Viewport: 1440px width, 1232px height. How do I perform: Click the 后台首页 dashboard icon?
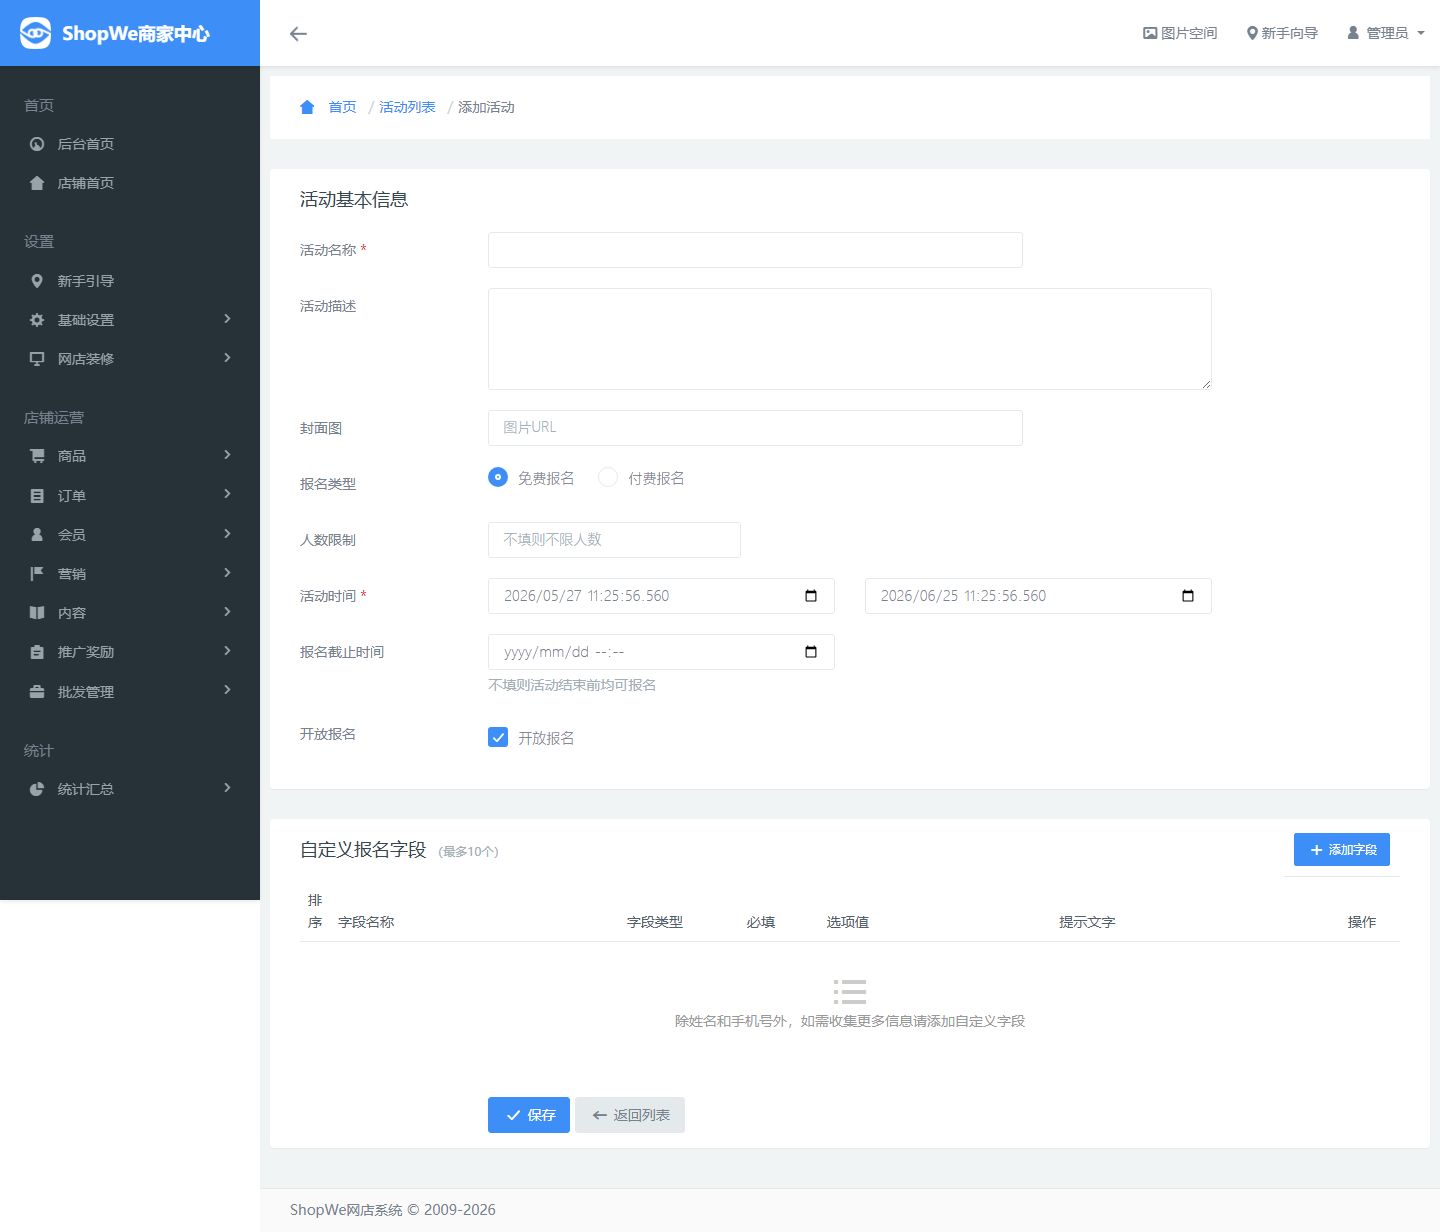click(x=37, y=144)
